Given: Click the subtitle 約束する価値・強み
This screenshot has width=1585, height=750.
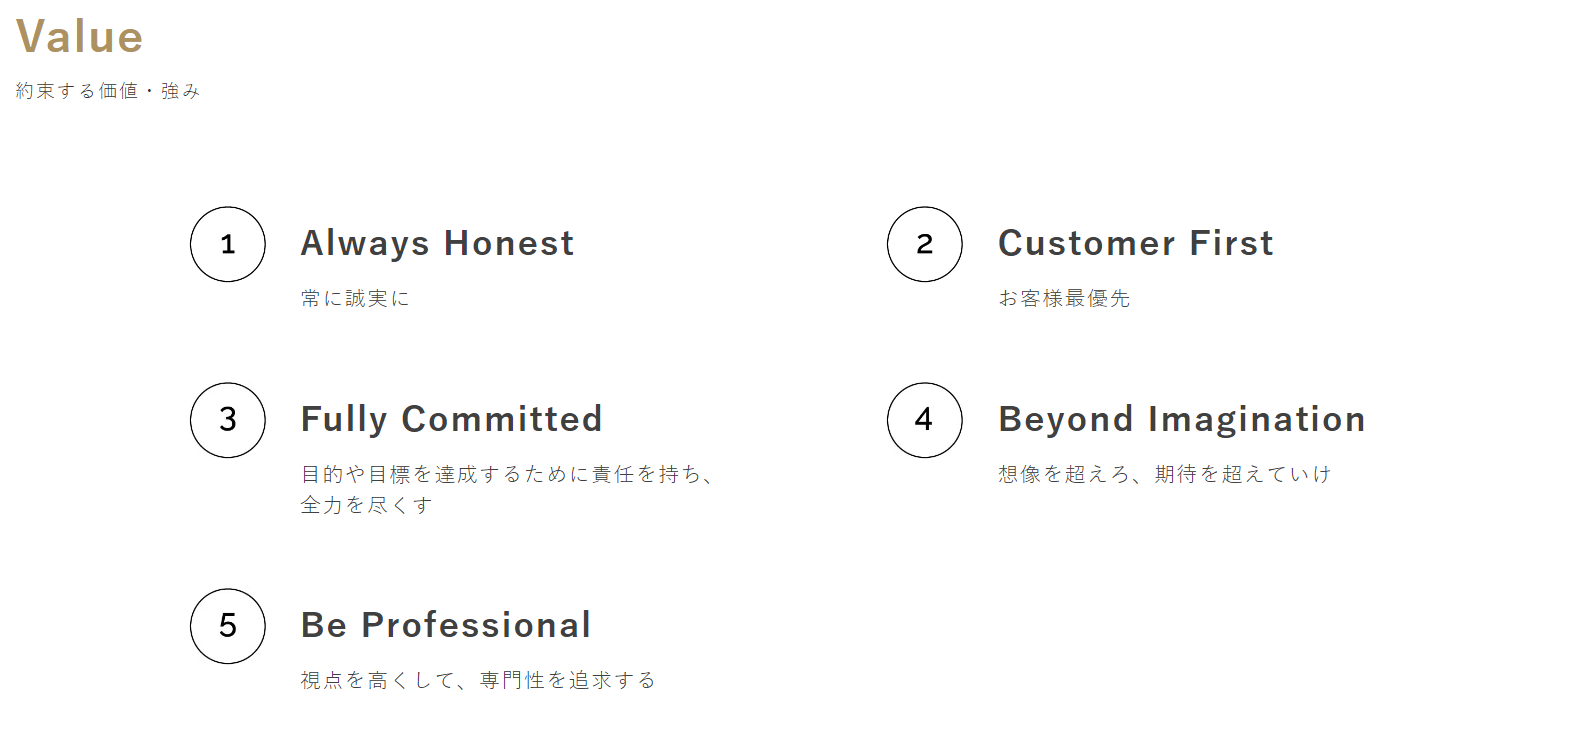Looking at the screenshot, I should click(x=108, y=91).
